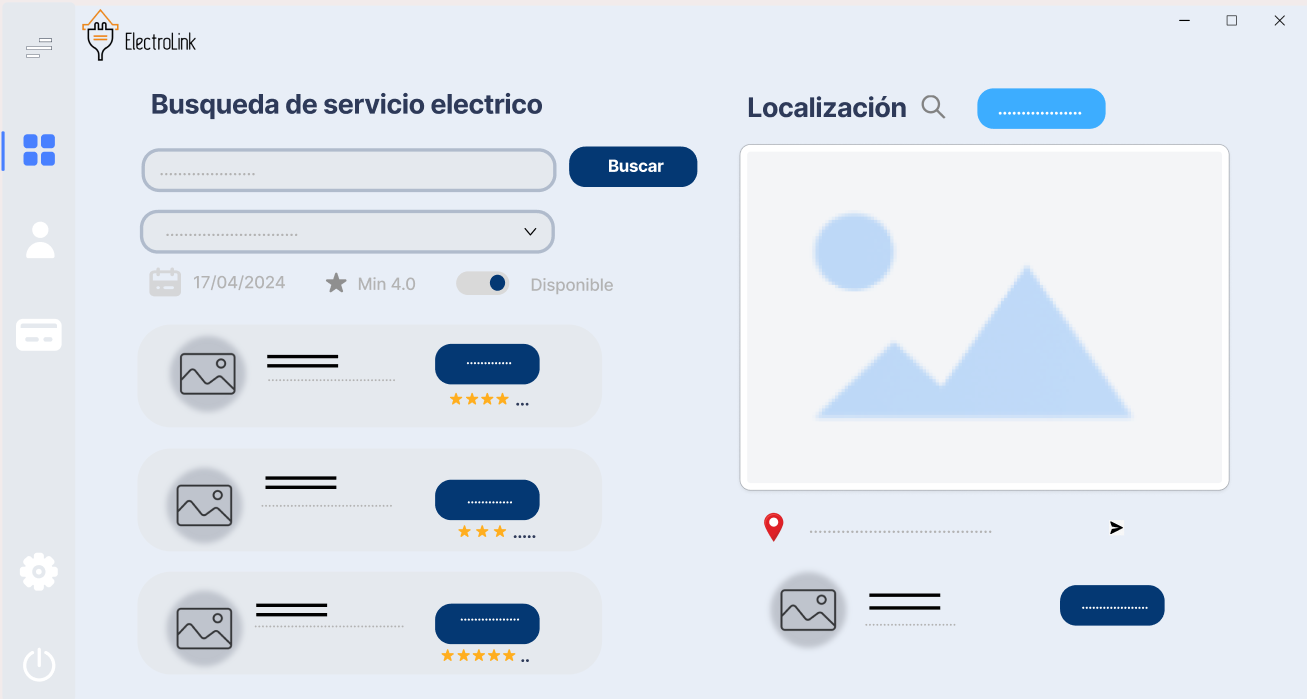Minimize the ElectroLink window
Viewport: 1307px width, 699px height.
pyautogui.click(x=1184, y=20)
